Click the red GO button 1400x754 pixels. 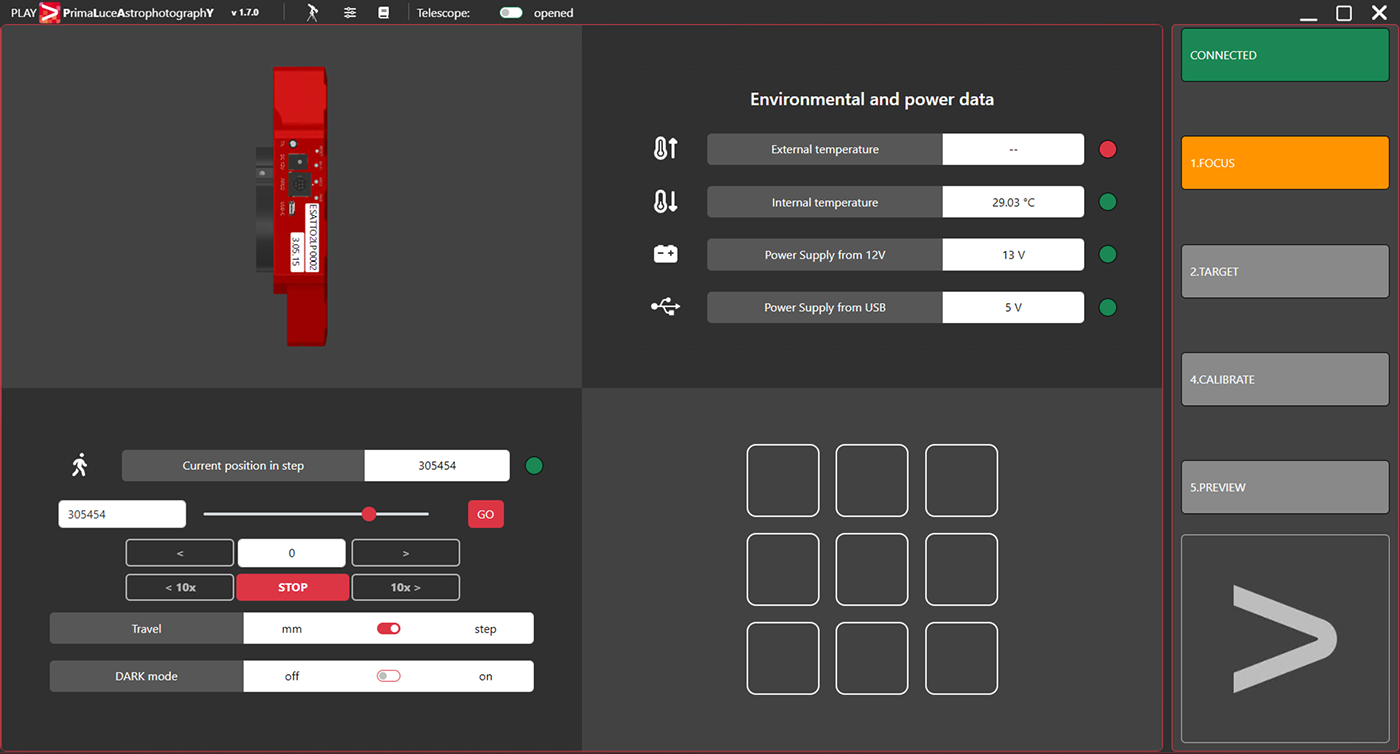pyautogui.click(x=486, y=514)
